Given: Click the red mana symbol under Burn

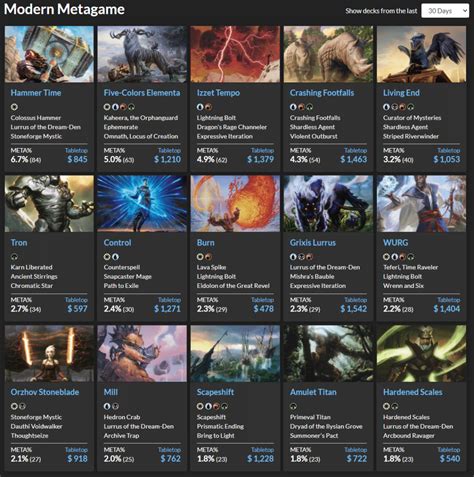Looking at the screenshot, I should (x=208, y=257).
